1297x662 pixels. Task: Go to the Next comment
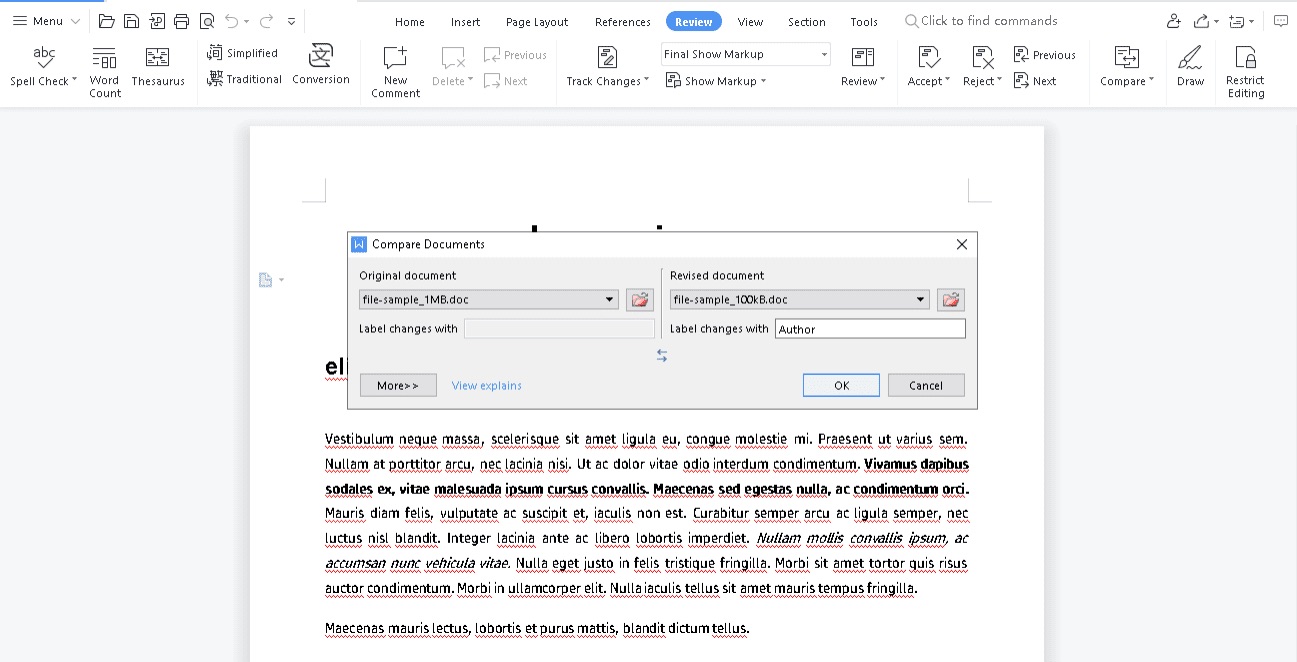(506, 81)
